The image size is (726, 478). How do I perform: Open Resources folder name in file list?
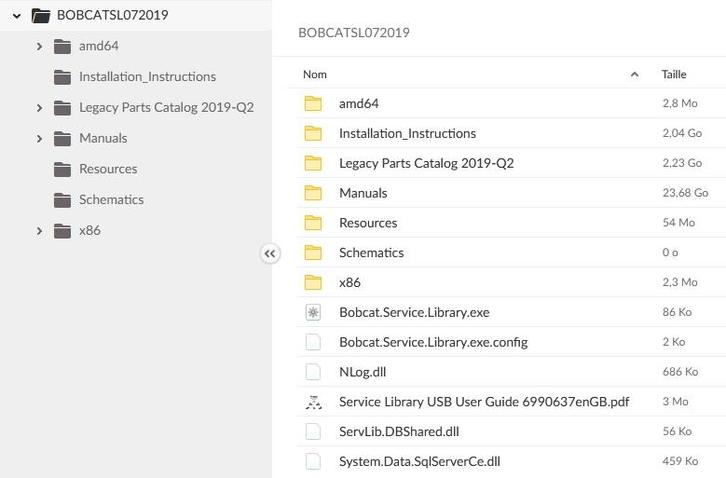tap(368, 223)
